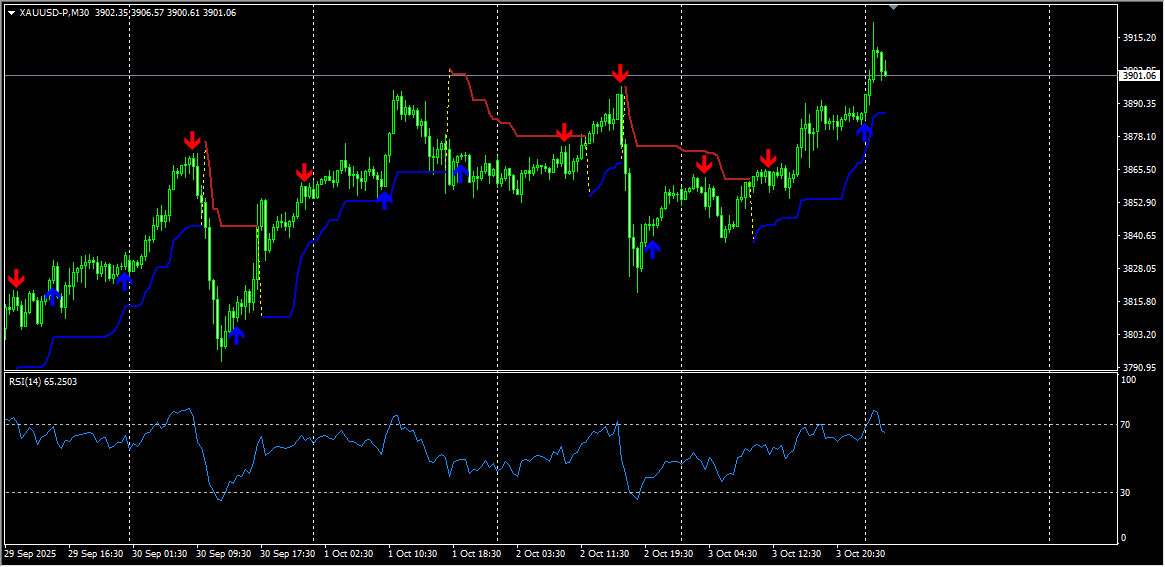Click the 3915.20 price scale label

click(1139, 38)
